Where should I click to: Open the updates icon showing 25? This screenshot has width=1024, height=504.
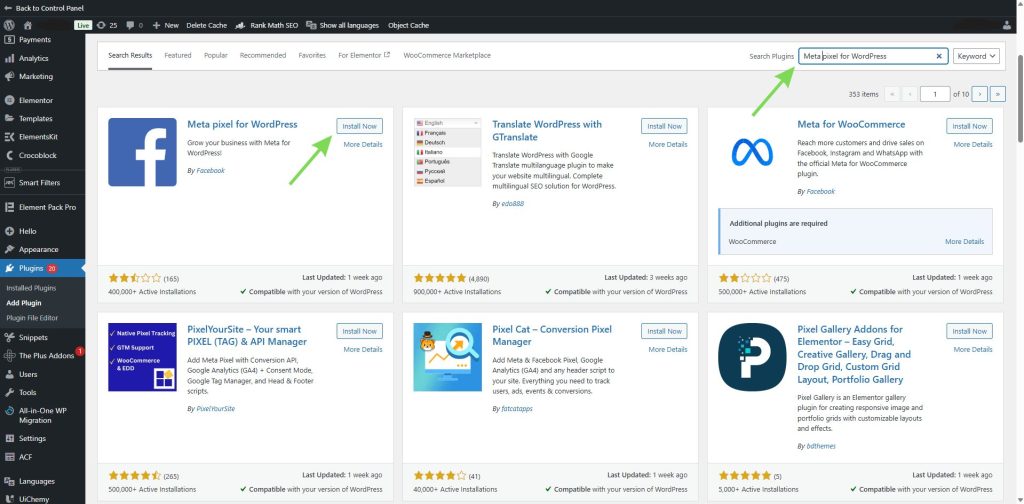[106, 25]
